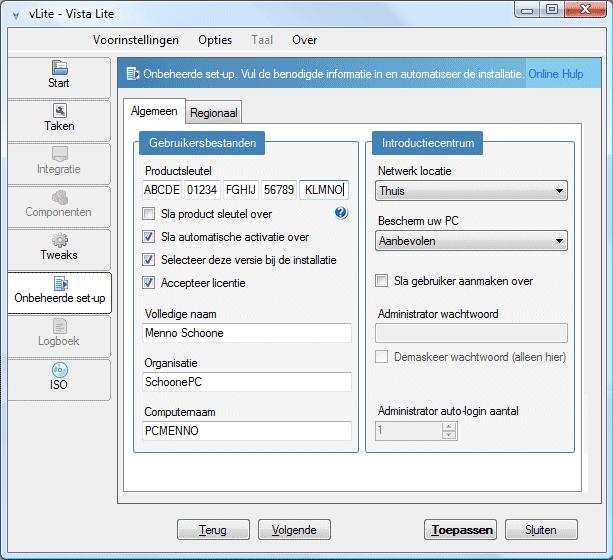Maximize the vLite window
This screenshot has height=560, width=613.
pos(552,9)
